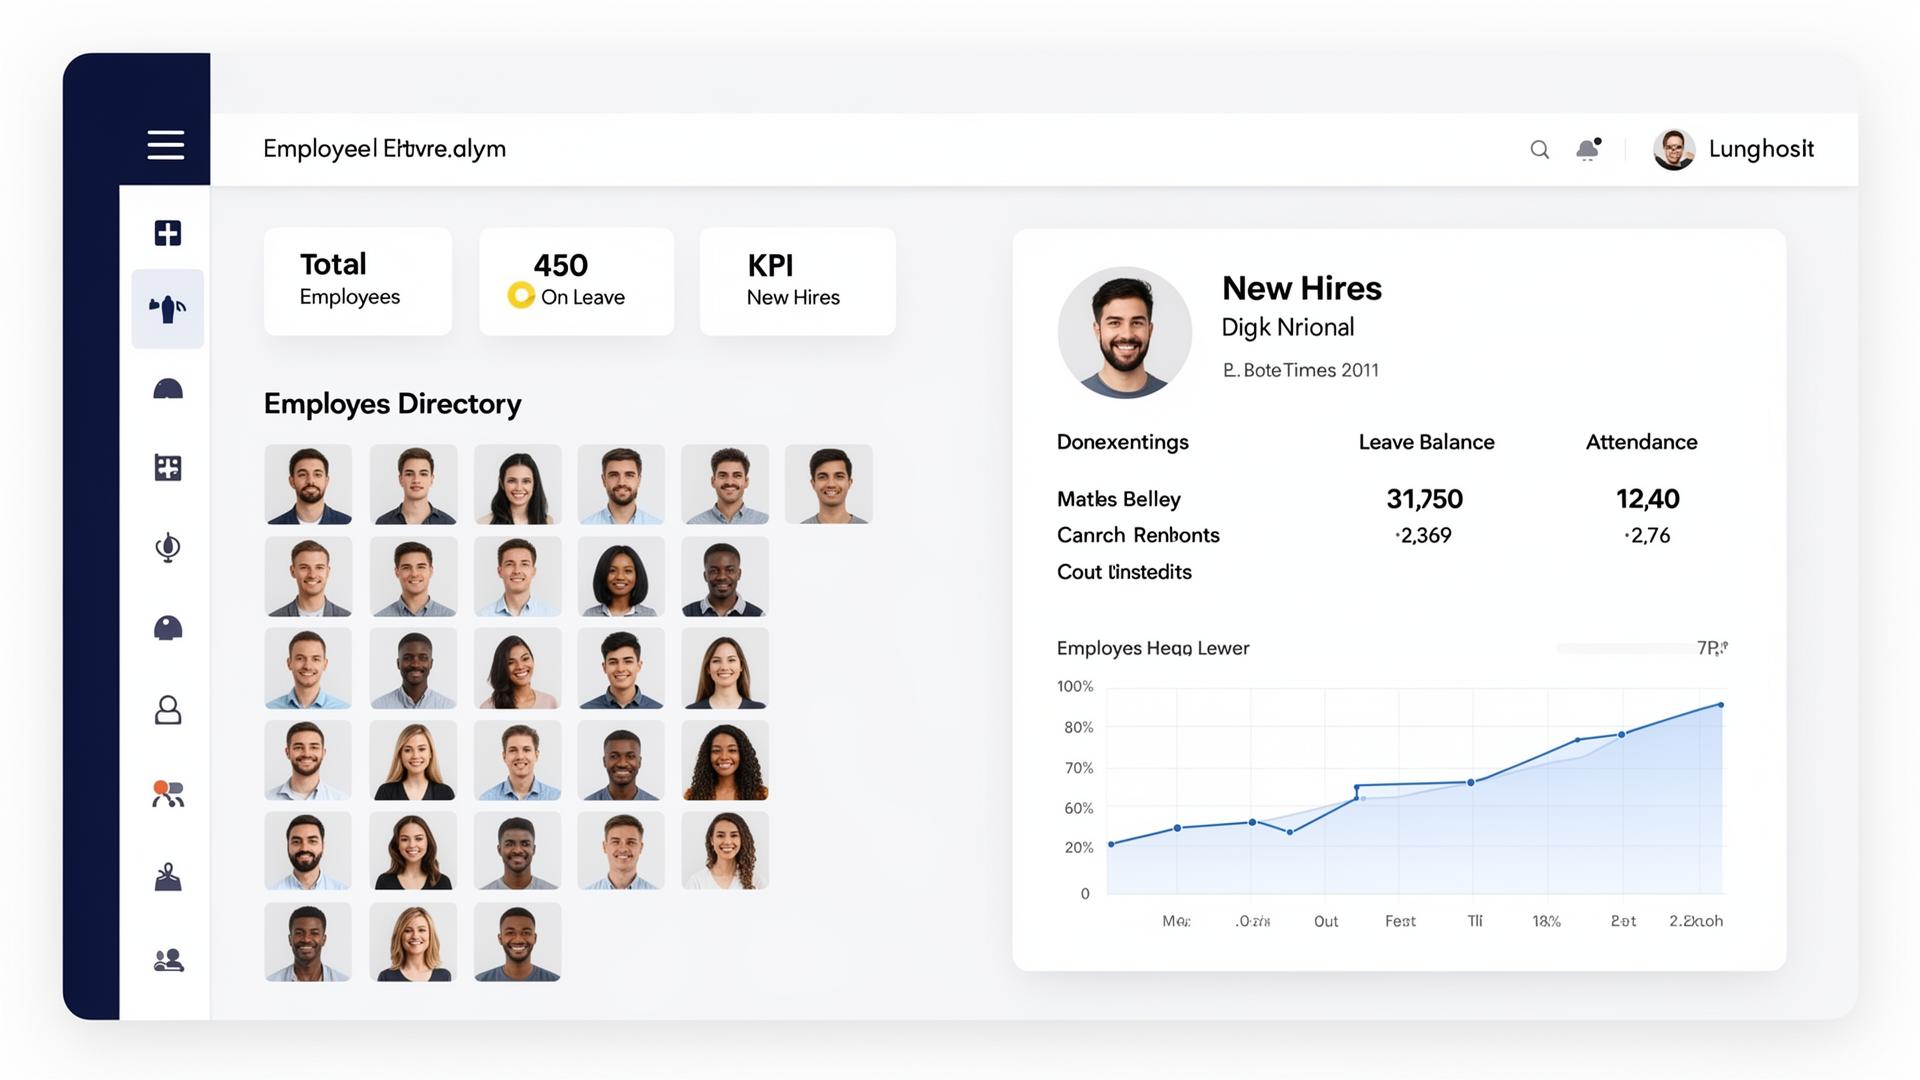Open the Lunghoslt user profile menu

(x=1733, y=150)
